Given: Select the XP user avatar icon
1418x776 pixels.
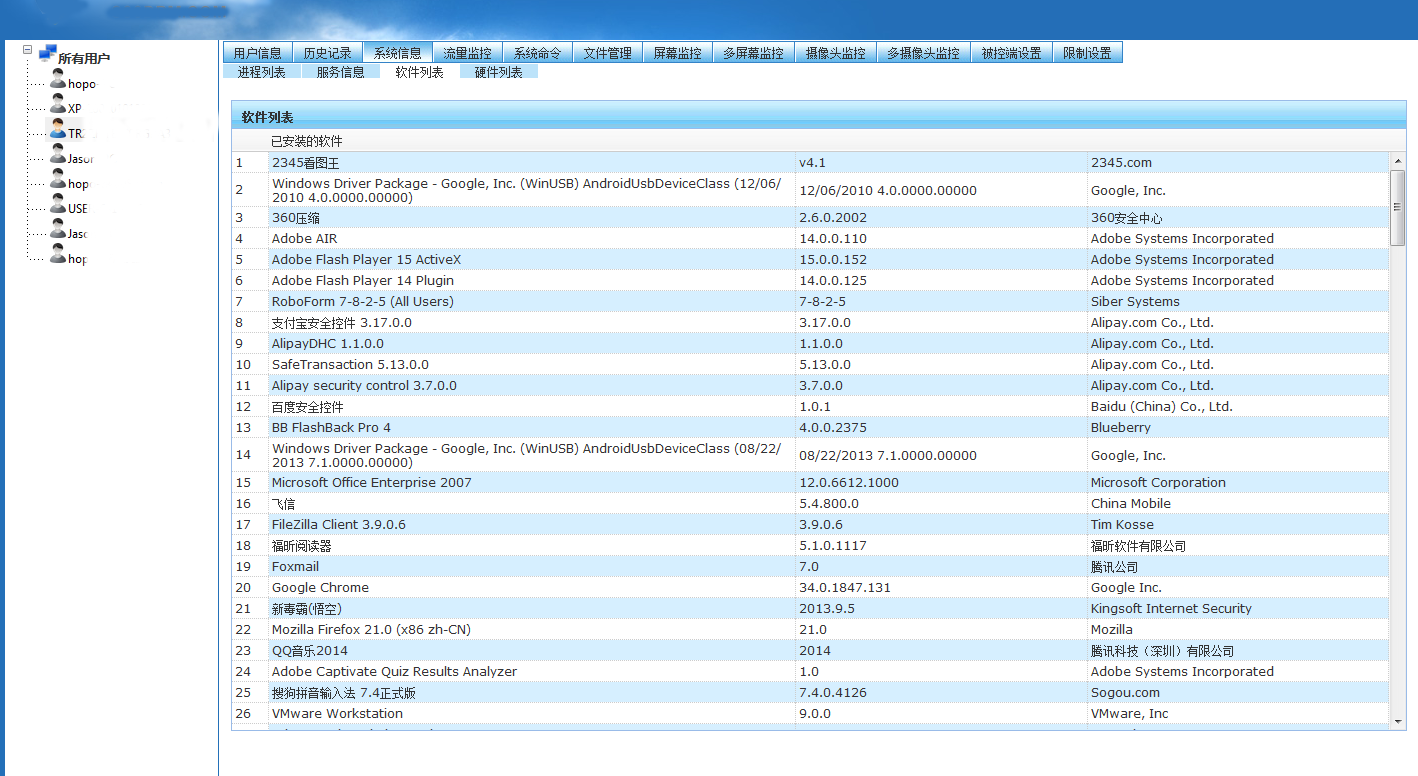Looking at the screenshot, I should pos(58,105).
